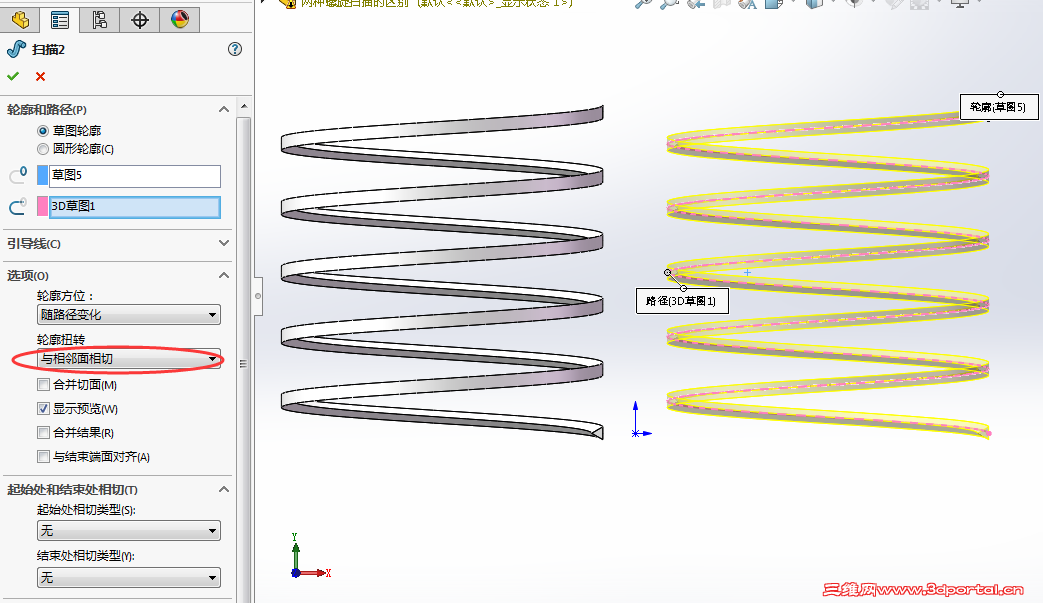Screen dimensions: 1043x603
Task: Expand the 引导线(C) guide curves section
Action: click(224, 243)
